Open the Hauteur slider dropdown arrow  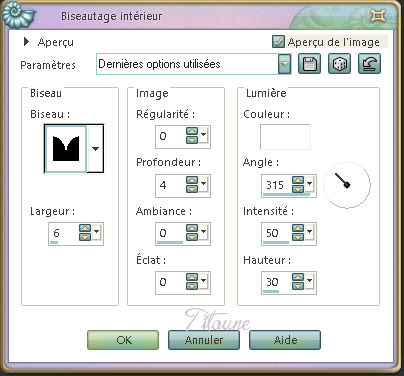[309, 280]
